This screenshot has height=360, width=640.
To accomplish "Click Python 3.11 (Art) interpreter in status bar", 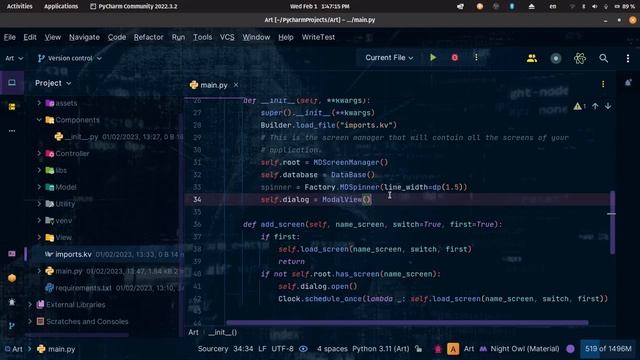I will click(380, 349).
